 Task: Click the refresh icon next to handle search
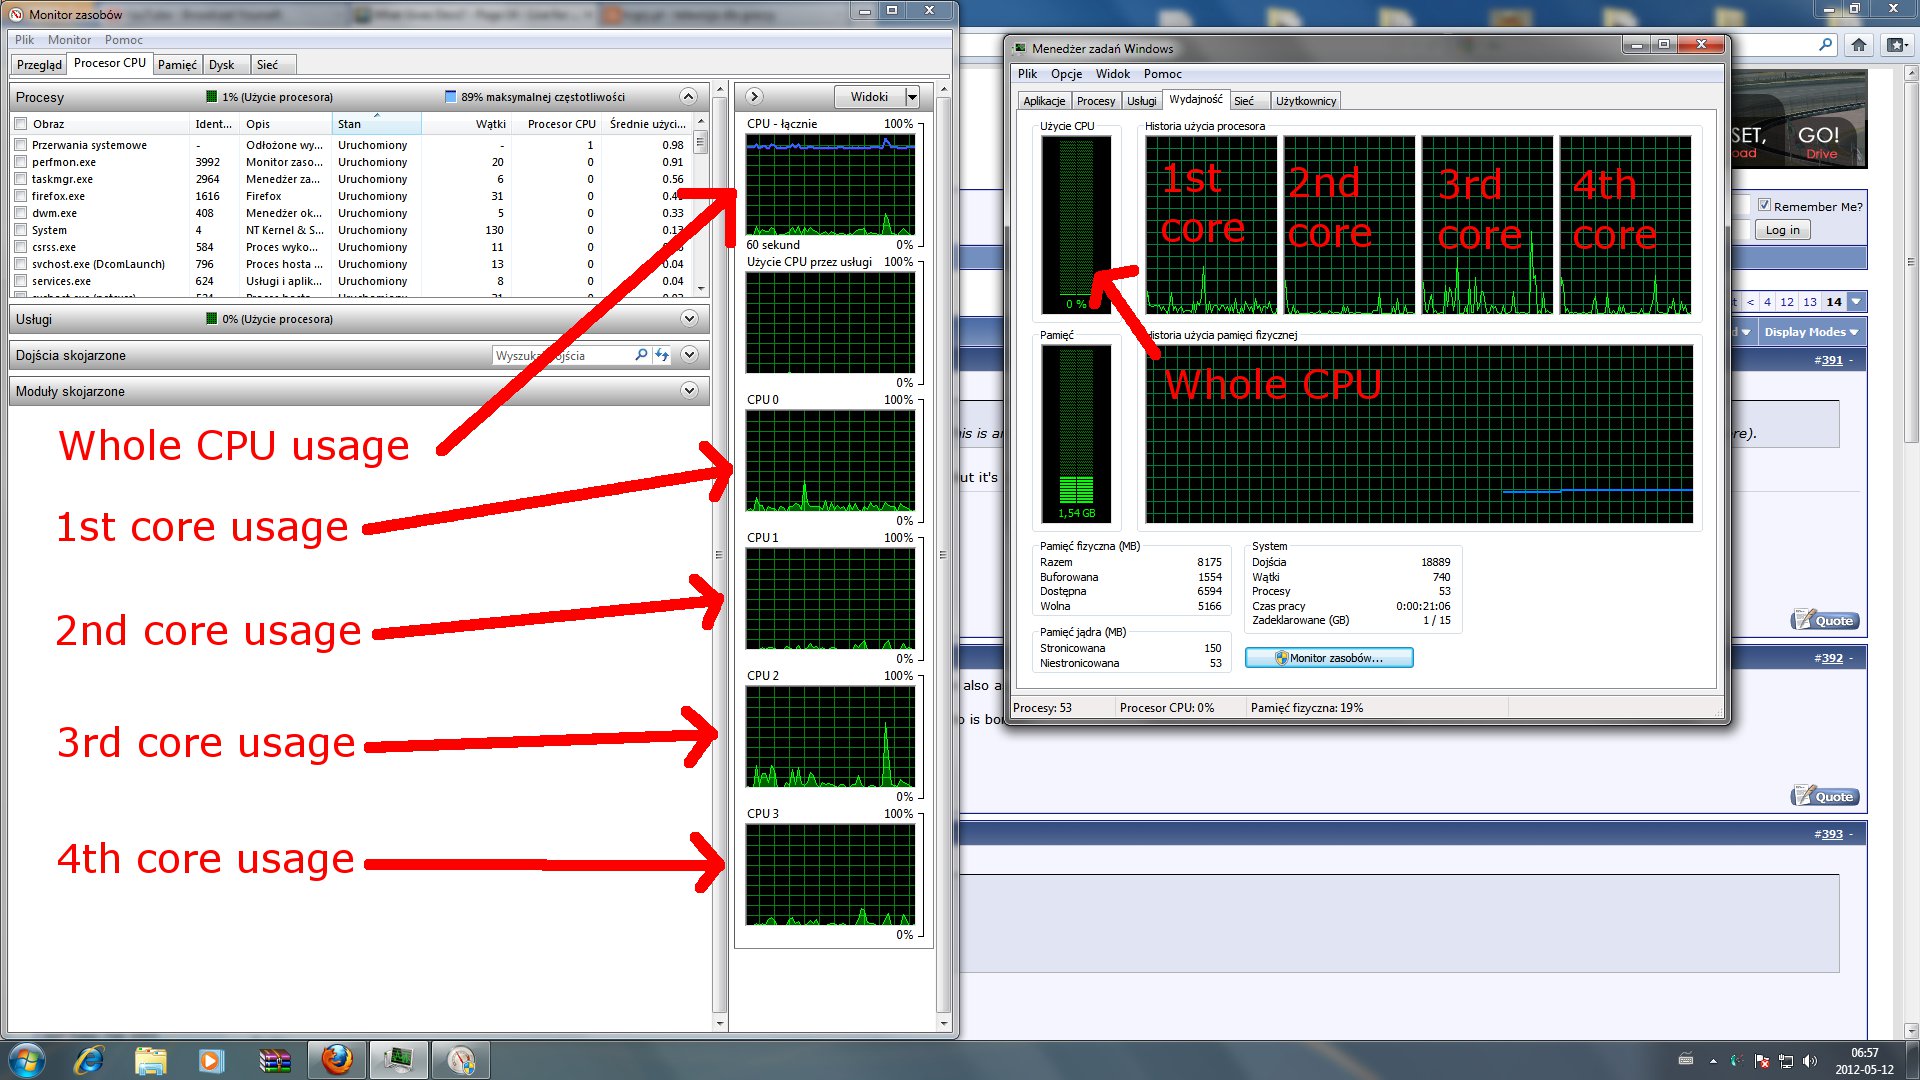point(661,355)
